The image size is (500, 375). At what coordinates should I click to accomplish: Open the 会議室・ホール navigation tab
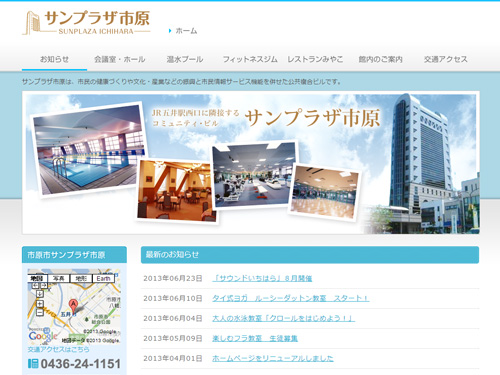[x=120, y=59]
